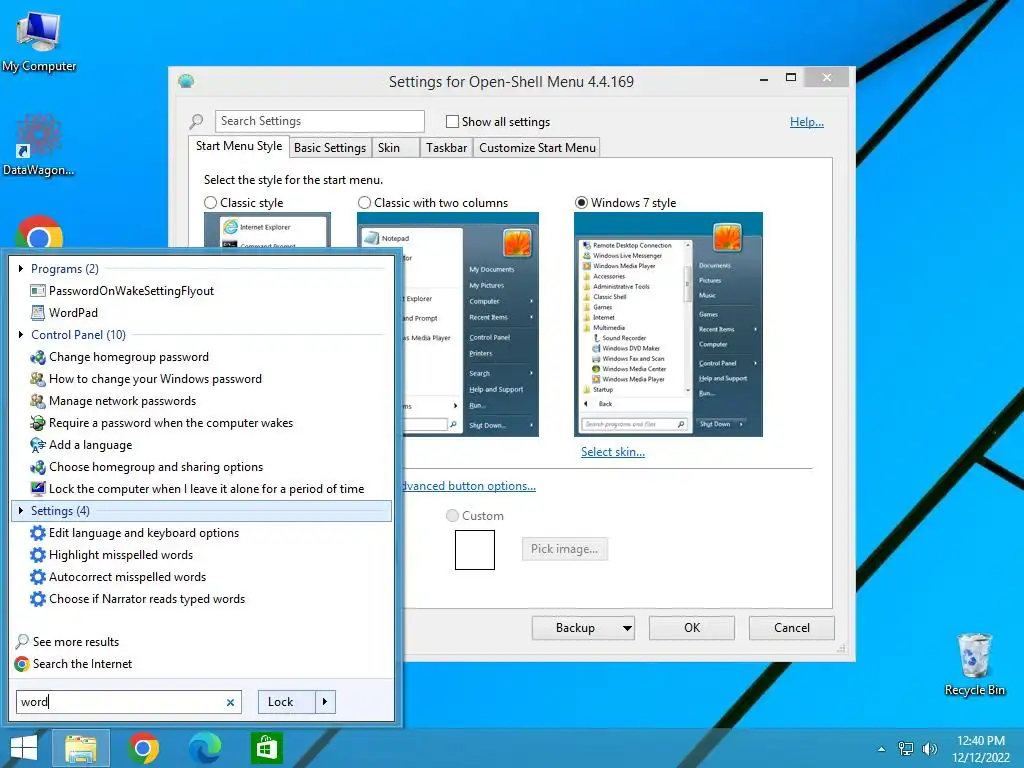Open Manage network passwords result

click(122, 401)
